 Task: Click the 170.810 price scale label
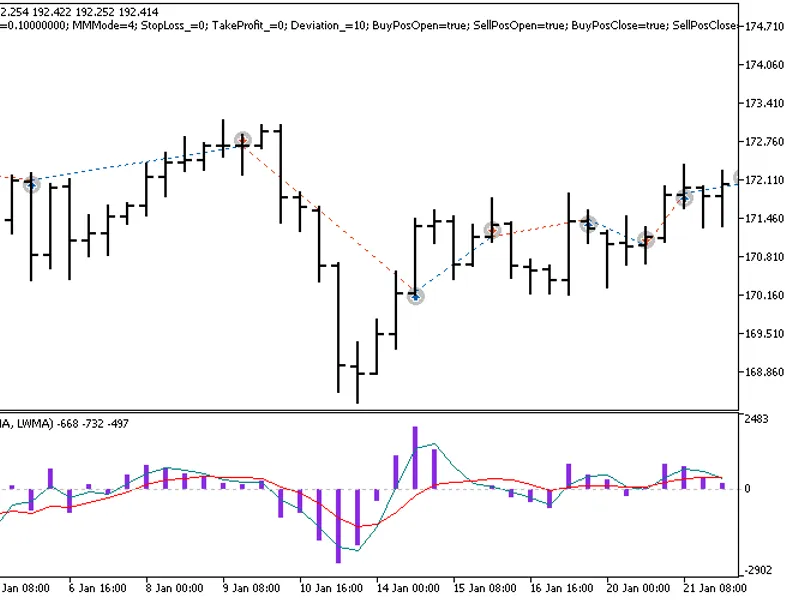click(764, 257)
